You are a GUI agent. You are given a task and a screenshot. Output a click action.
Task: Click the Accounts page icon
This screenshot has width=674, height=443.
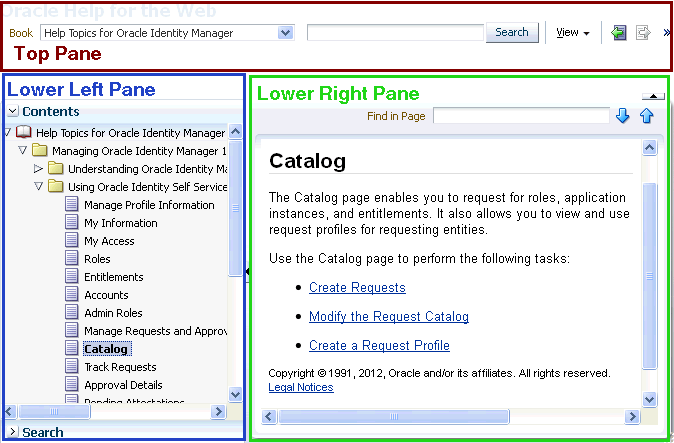click(72, 295)
